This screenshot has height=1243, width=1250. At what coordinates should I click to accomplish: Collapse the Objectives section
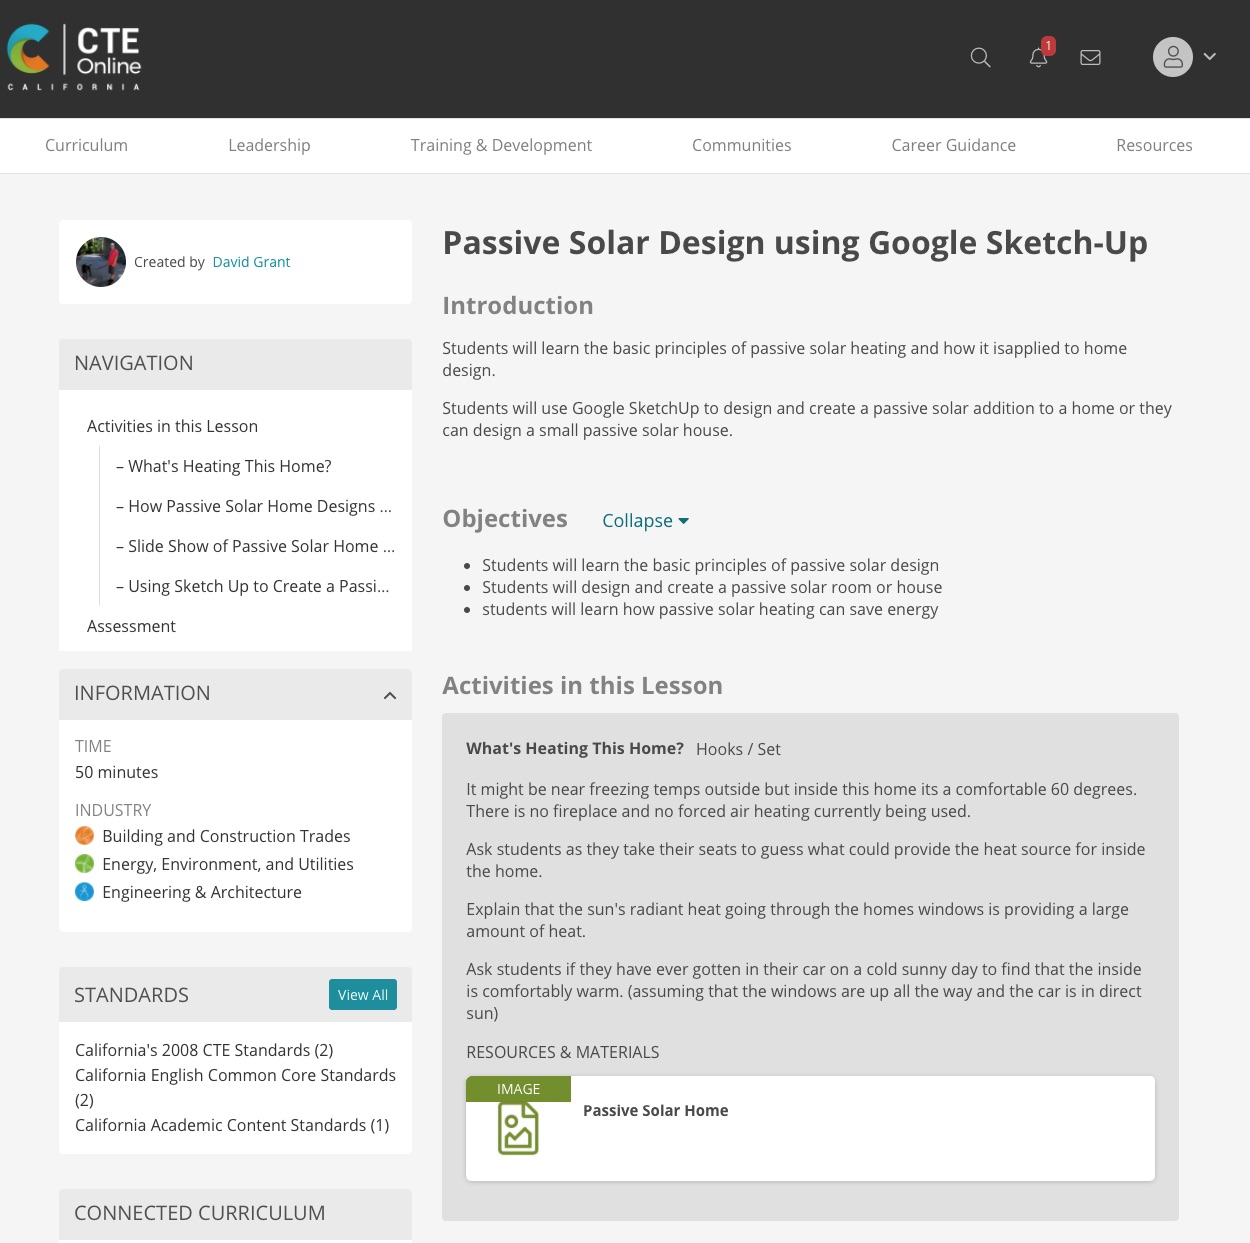pyautogui.click(x=645, y=521)
